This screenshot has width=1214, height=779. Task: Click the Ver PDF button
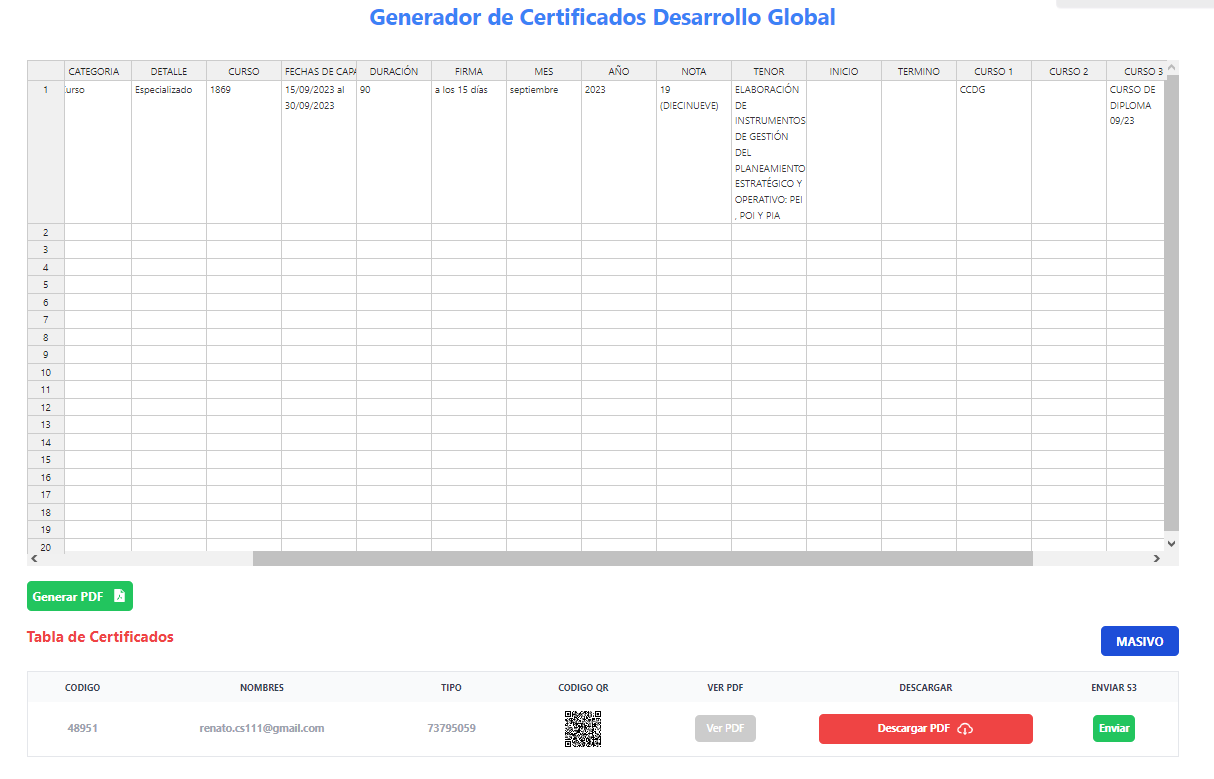(725, 728)
